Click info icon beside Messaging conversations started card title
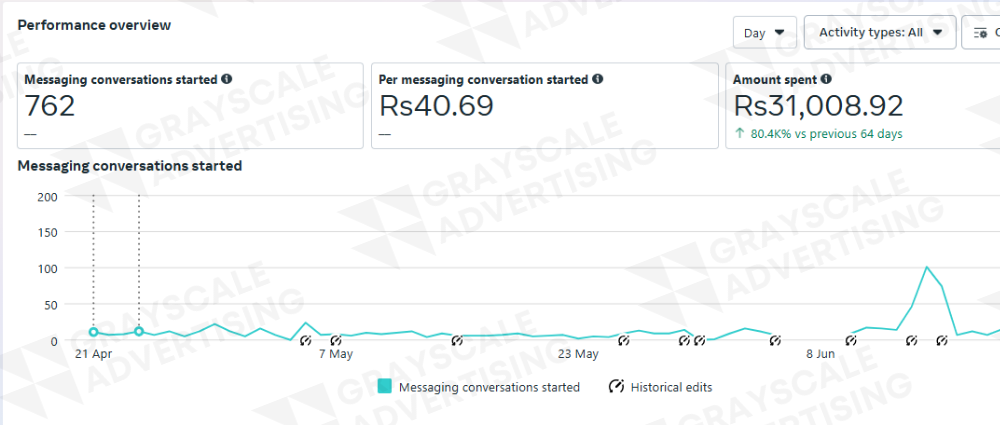 pyautogui.click(x=226, y=79)
